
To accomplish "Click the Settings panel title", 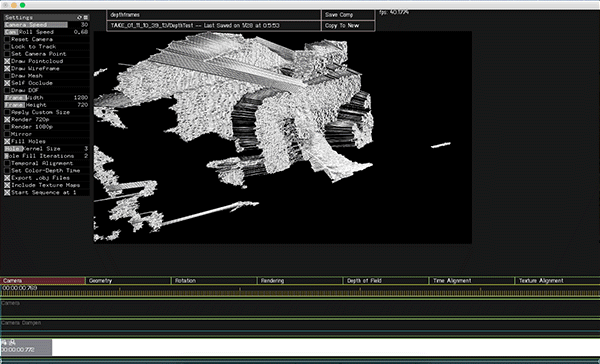I will click(x=19, y=18).
